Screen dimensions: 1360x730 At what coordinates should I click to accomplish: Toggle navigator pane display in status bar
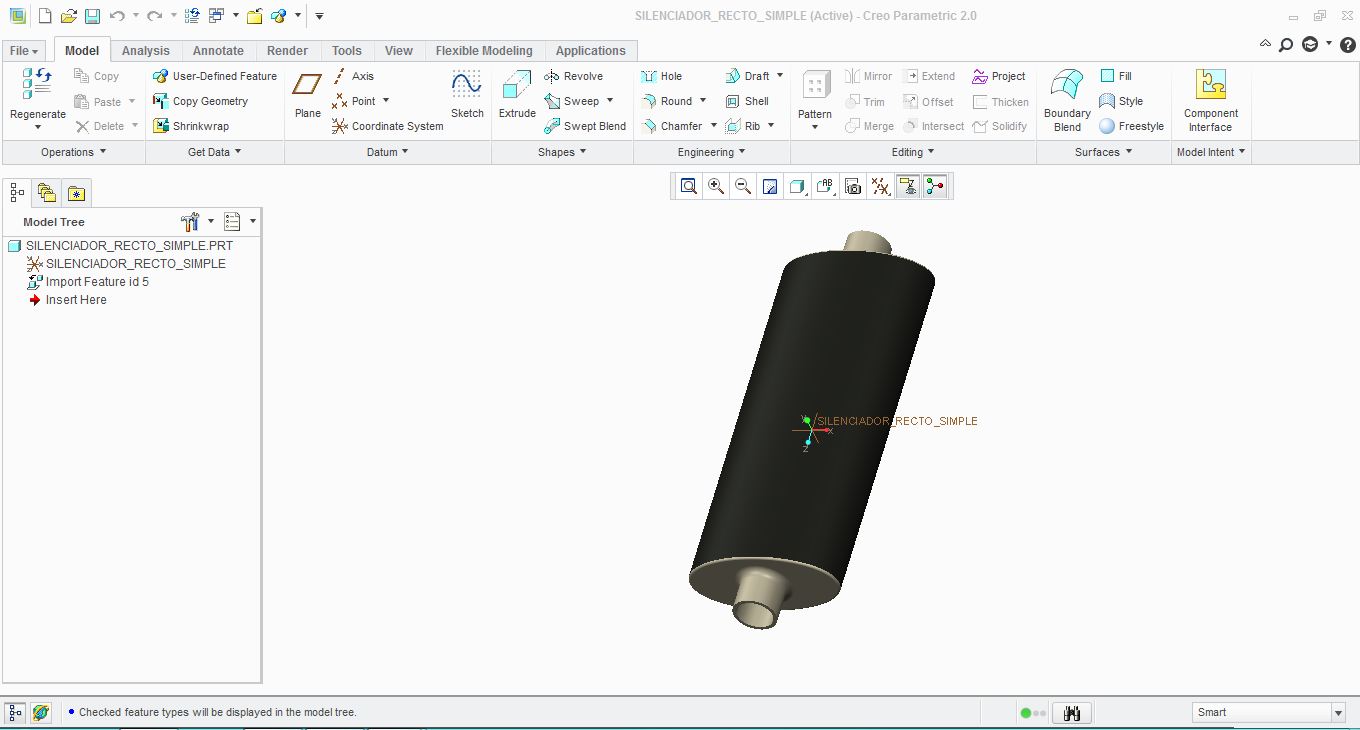pos(16,713)
